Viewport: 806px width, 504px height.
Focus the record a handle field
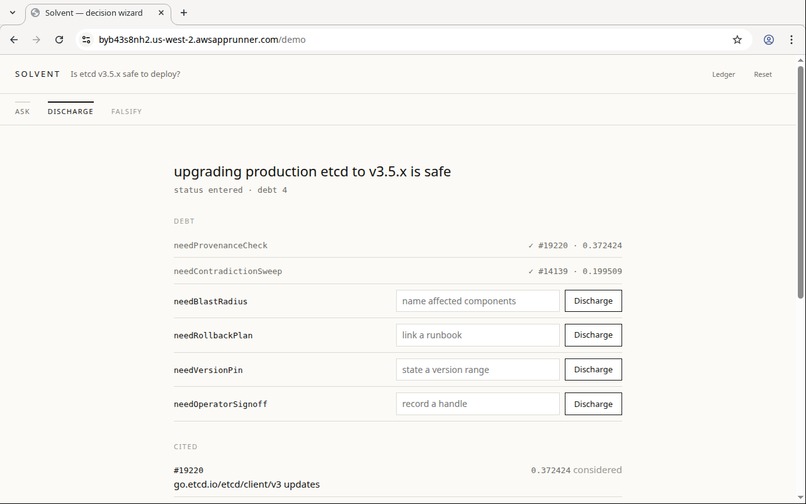coord(478,404)
